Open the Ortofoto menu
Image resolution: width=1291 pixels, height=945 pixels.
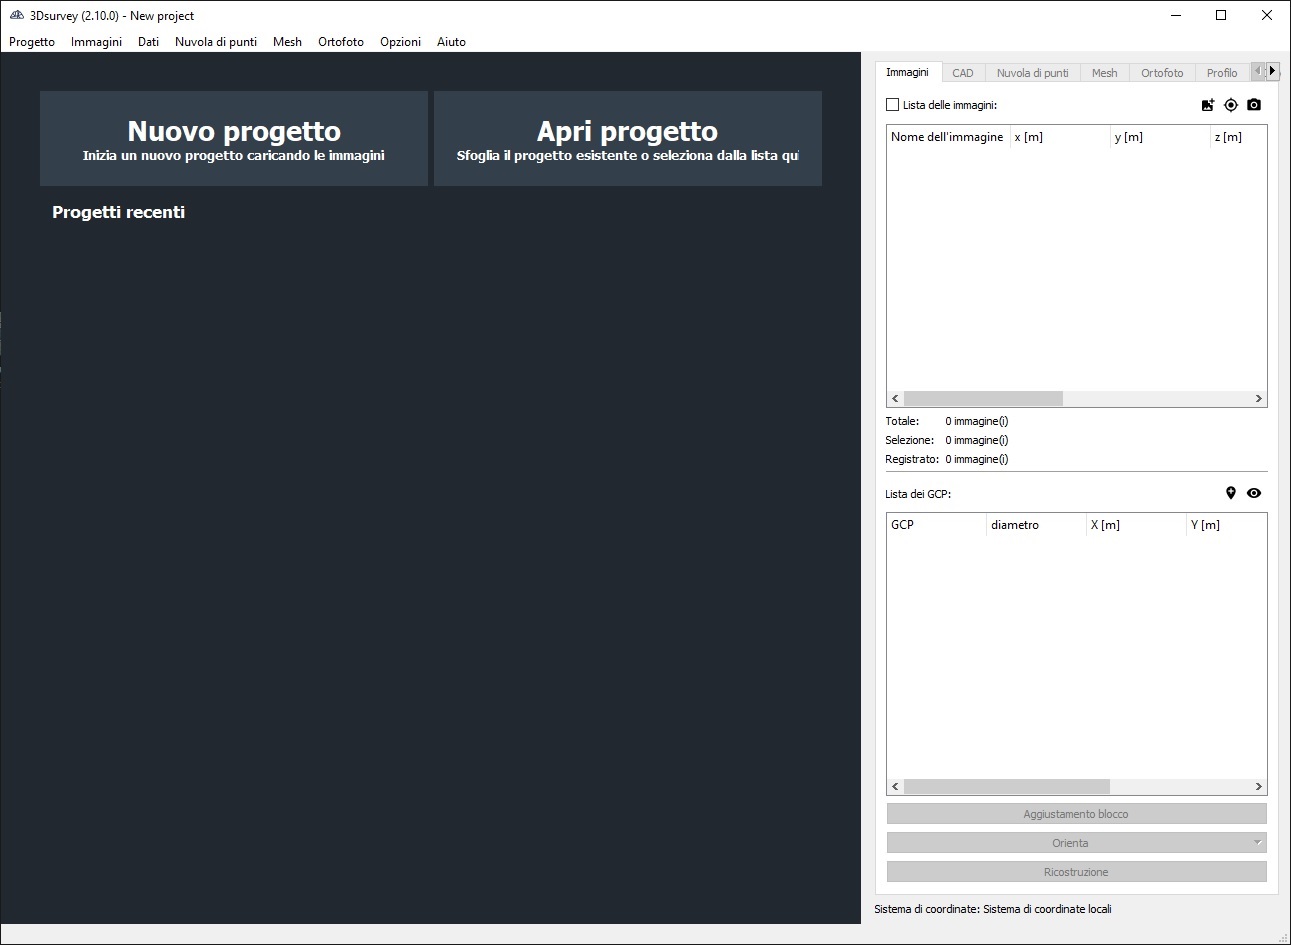(x=341, y=42)
